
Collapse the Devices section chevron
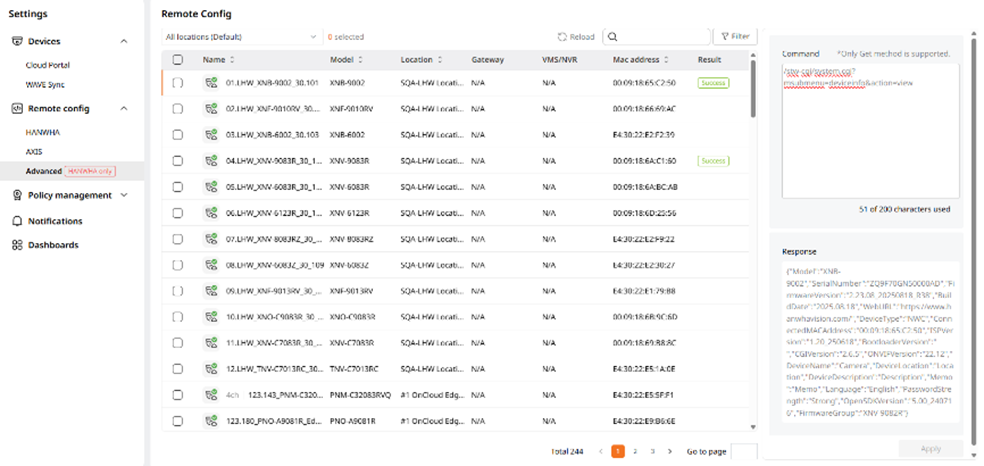124,41
